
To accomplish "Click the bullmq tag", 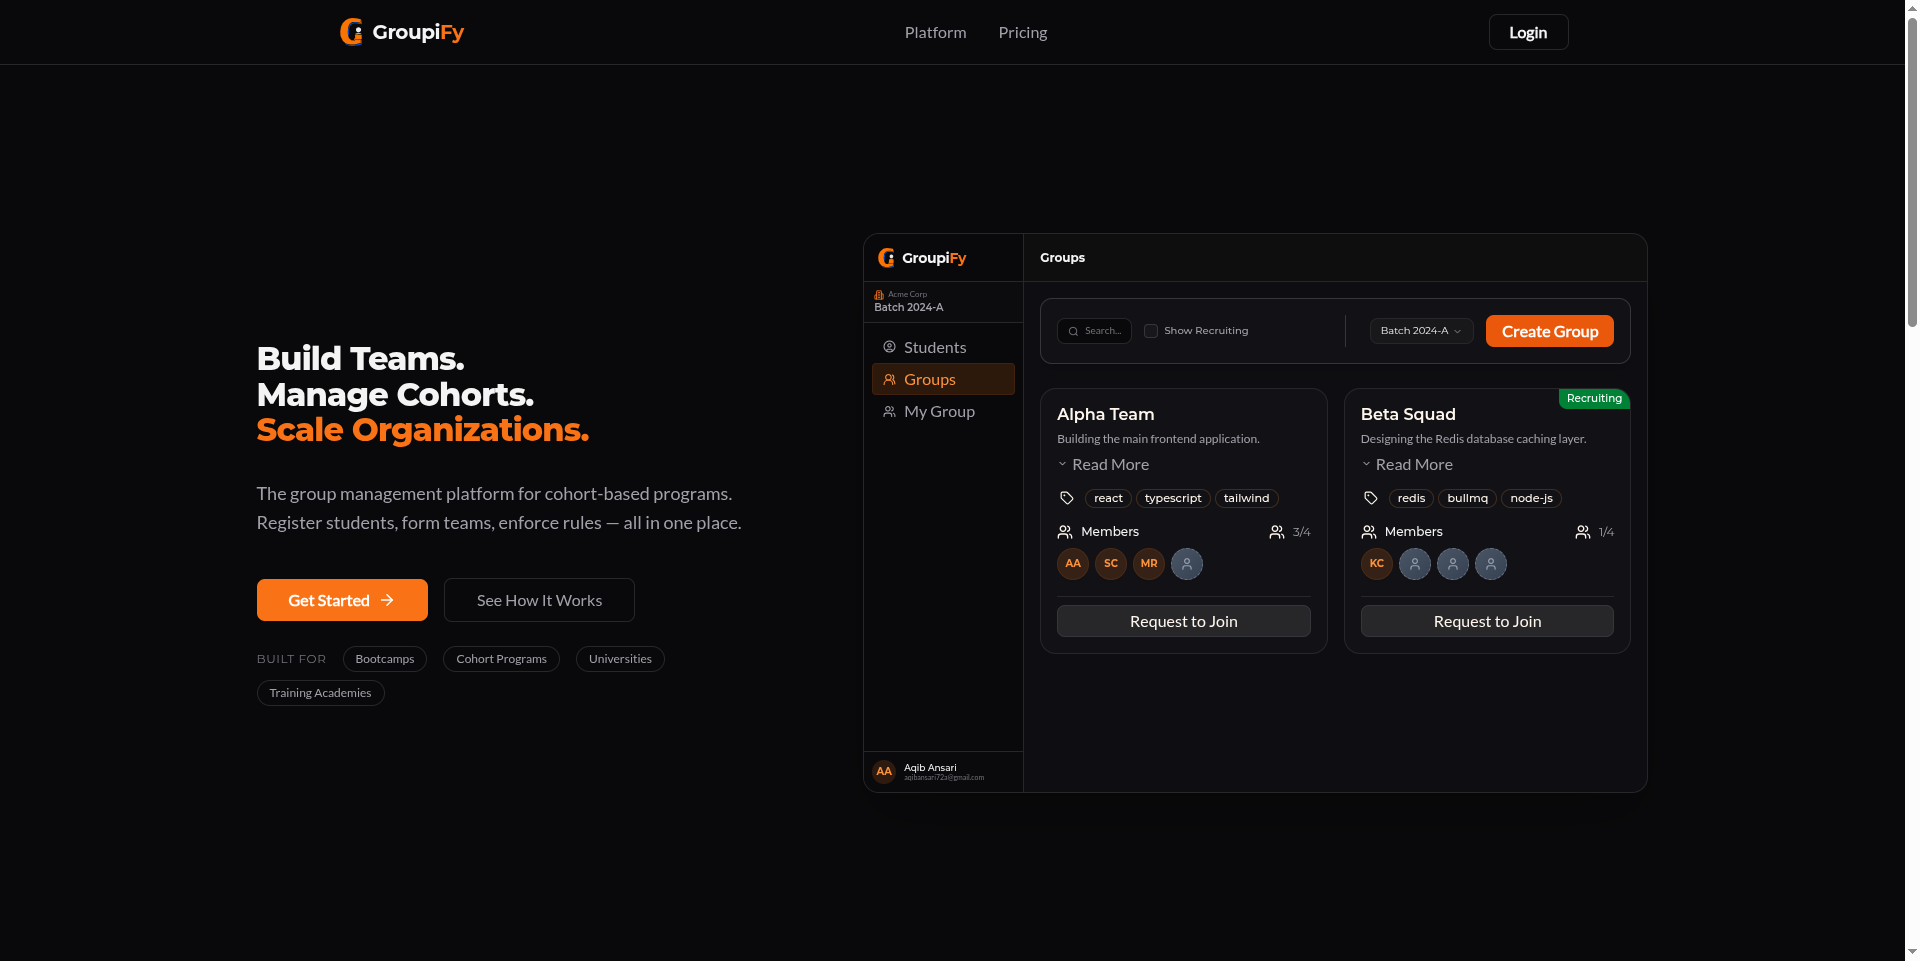I will [x=1467, y=498].
